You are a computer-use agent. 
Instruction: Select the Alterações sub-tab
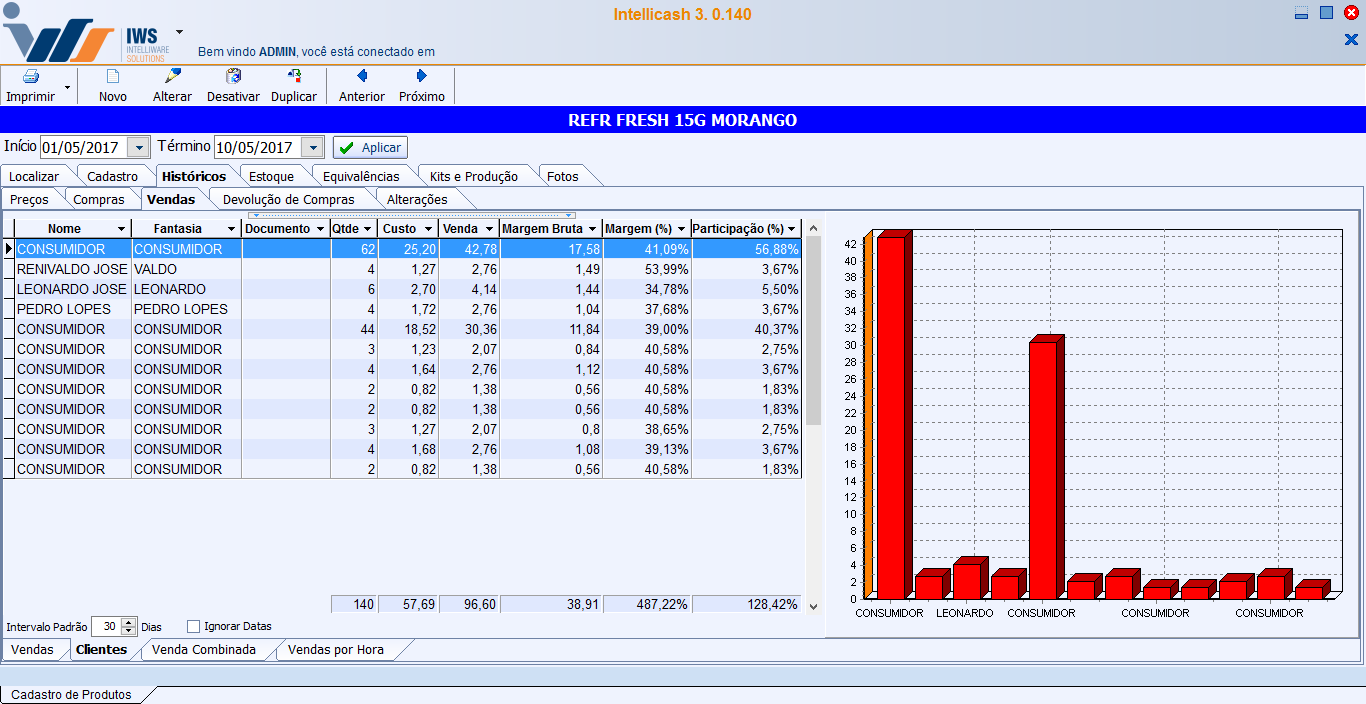[x=417, y=200]
